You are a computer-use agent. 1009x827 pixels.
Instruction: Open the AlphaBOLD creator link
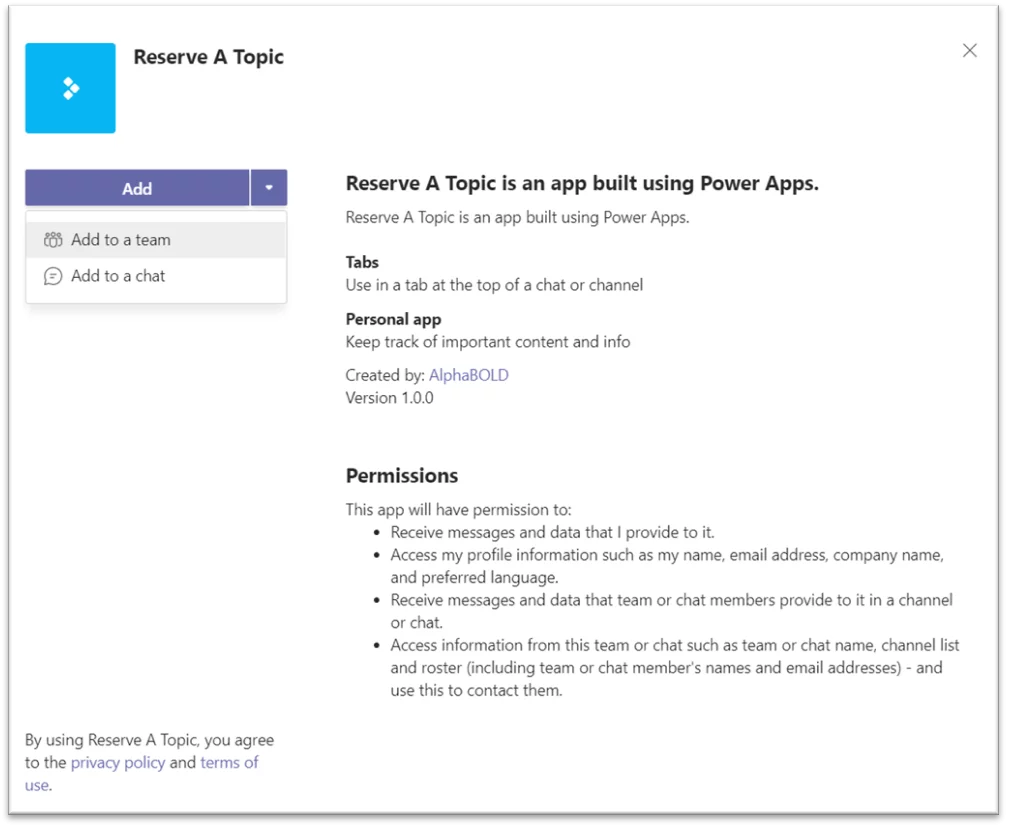(468, 375)
